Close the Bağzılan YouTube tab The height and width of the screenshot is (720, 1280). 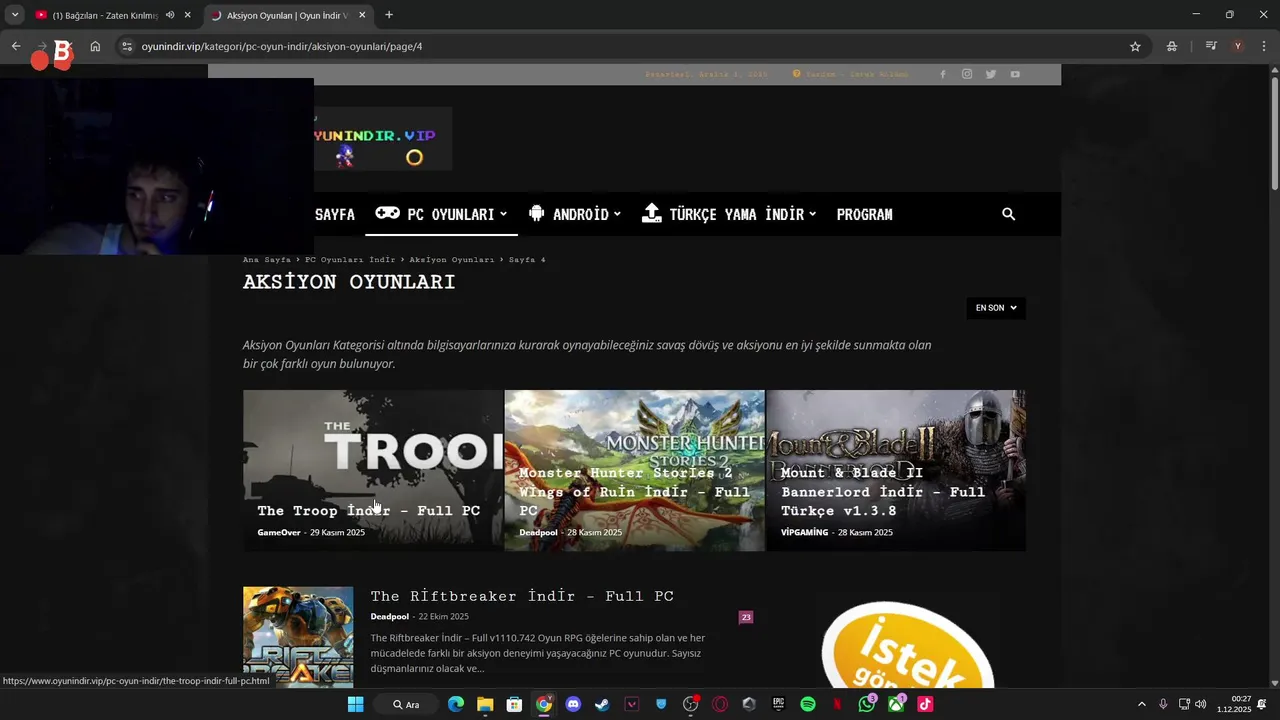coord(187,15)
